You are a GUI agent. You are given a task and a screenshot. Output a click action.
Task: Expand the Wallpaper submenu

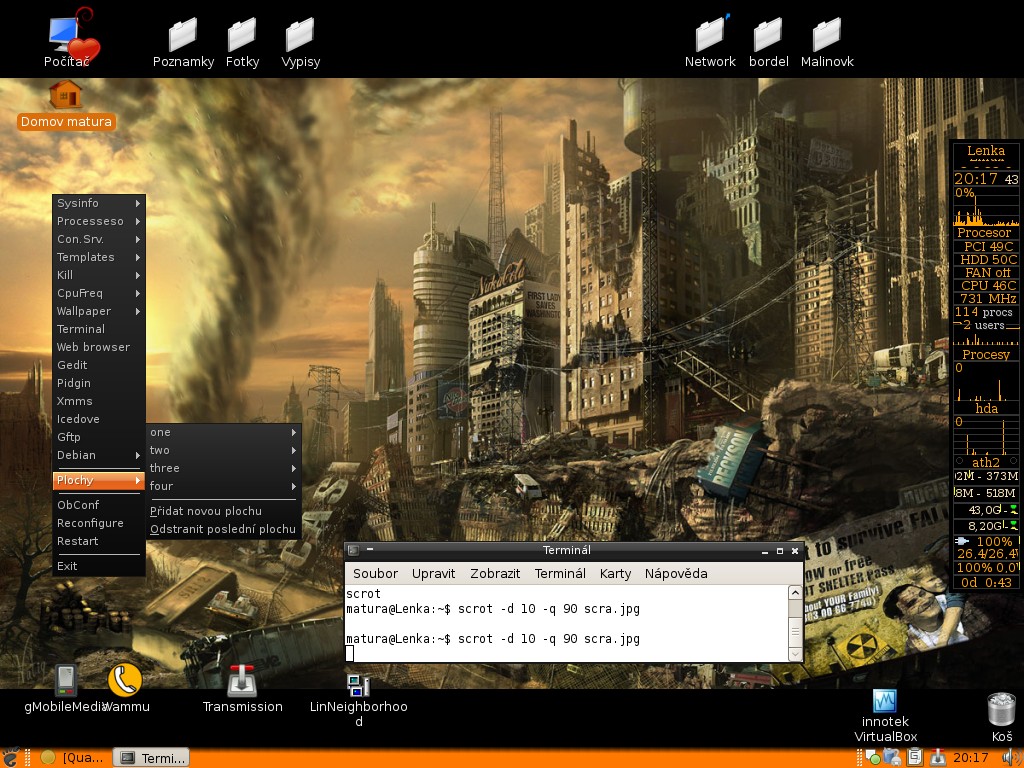(99, 311)
